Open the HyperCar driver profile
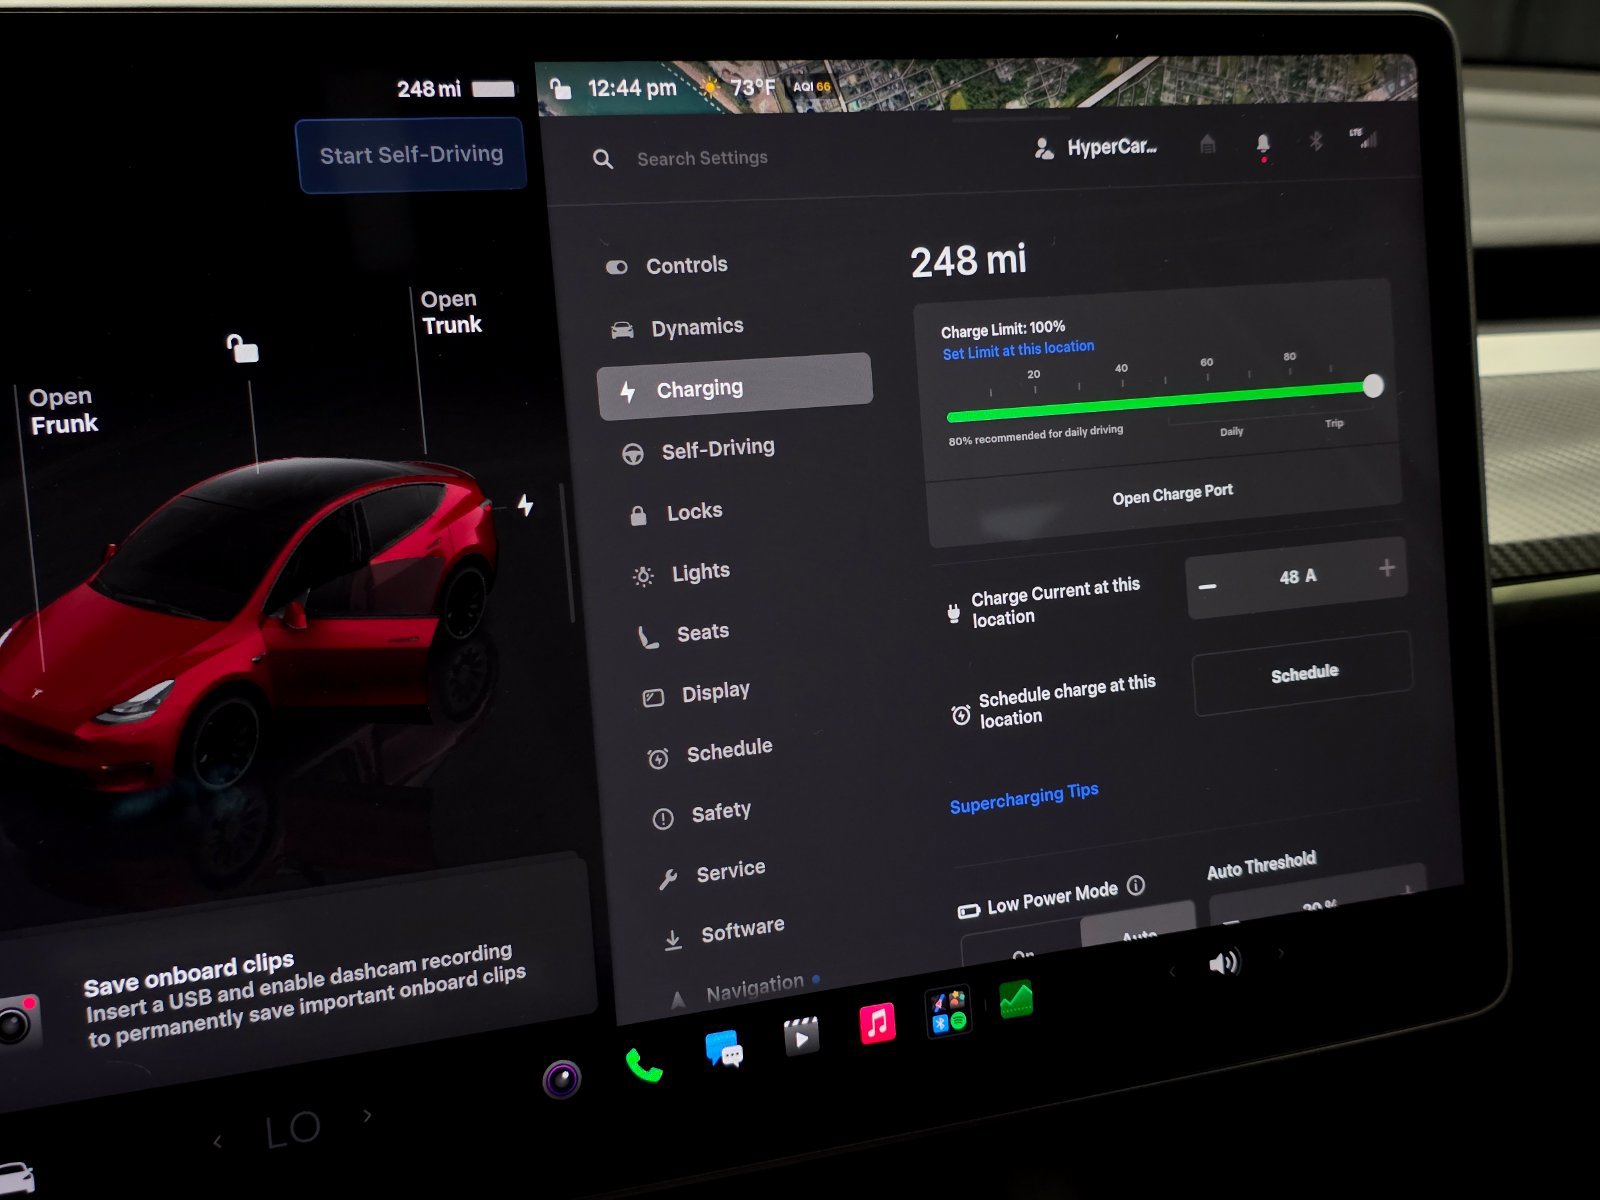Image resolution: width=1600 pixels, height=1200 pixels. pyautogui.click(x=1096, y=148)
